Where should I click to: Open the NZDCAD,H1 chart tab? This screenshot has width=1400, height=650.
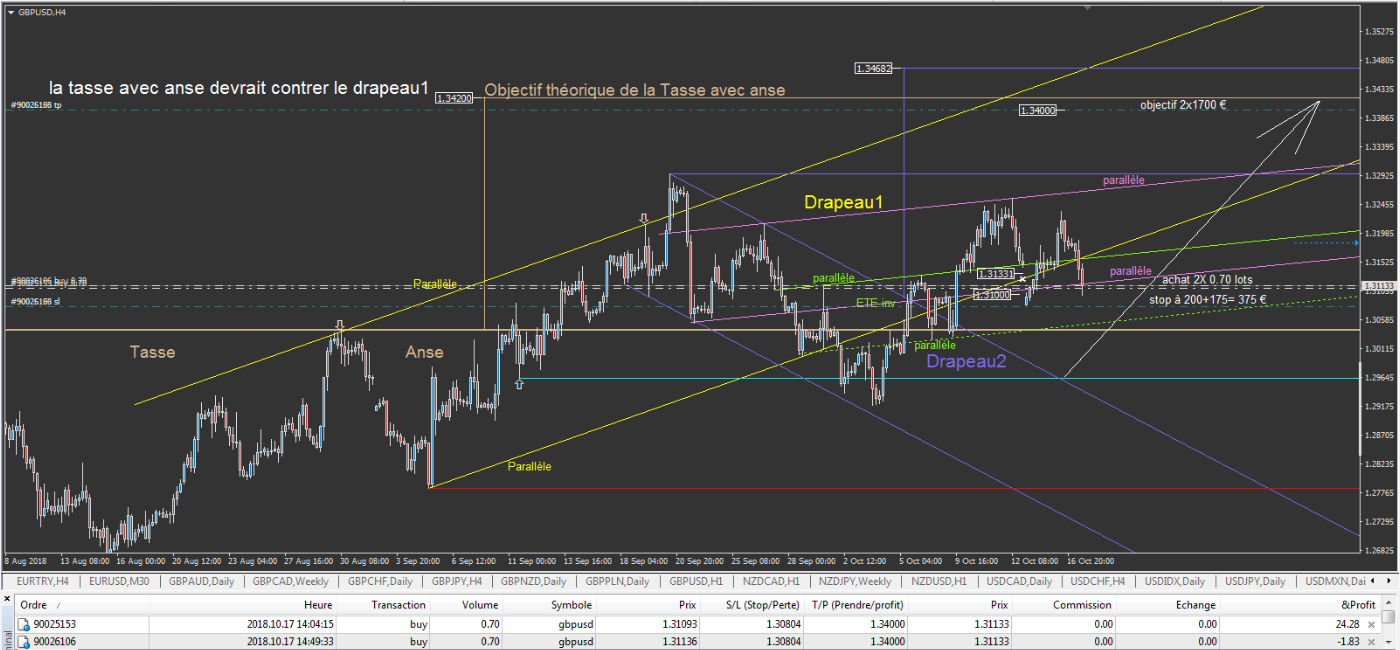pos(771,581)
